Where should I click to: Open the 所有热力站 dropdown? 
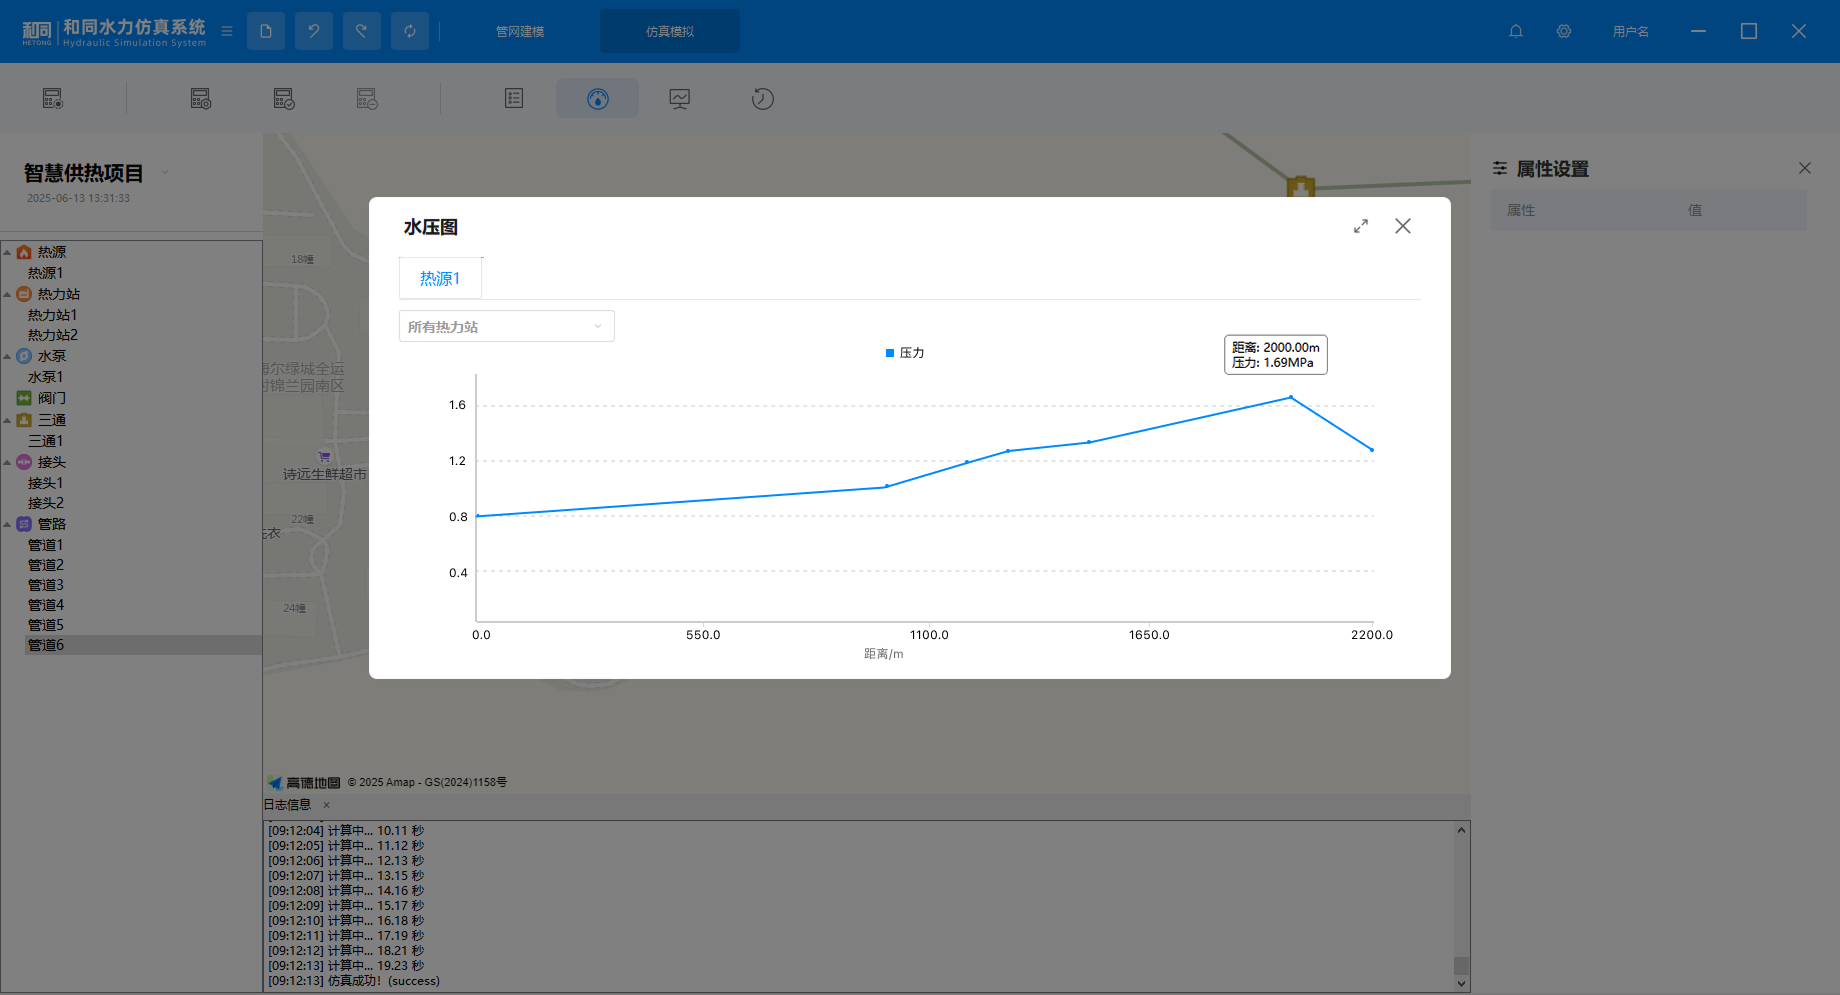506,326
